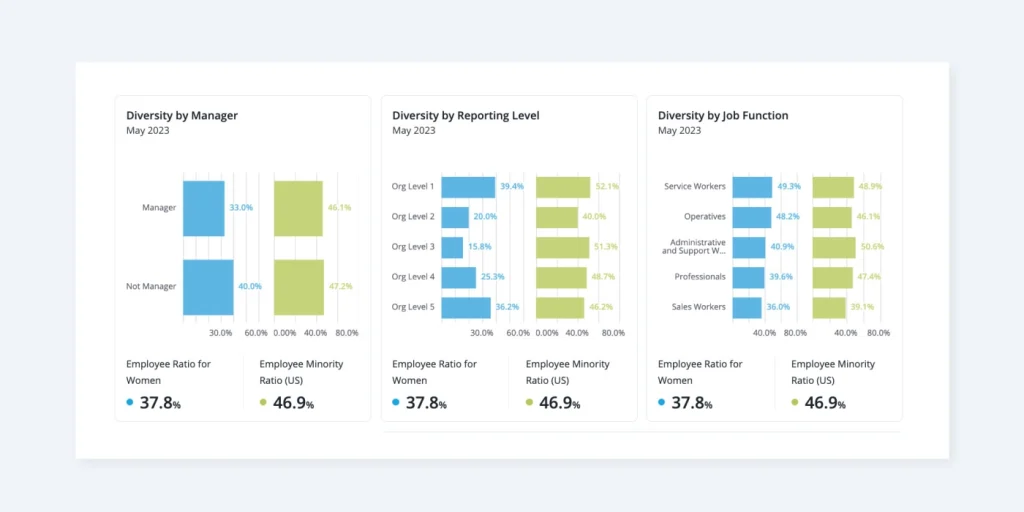Click the green Sales Workers bar at 39.1%
This screenshot has width=1024, height=512.
pyautogui.click(x=829, y=307)
